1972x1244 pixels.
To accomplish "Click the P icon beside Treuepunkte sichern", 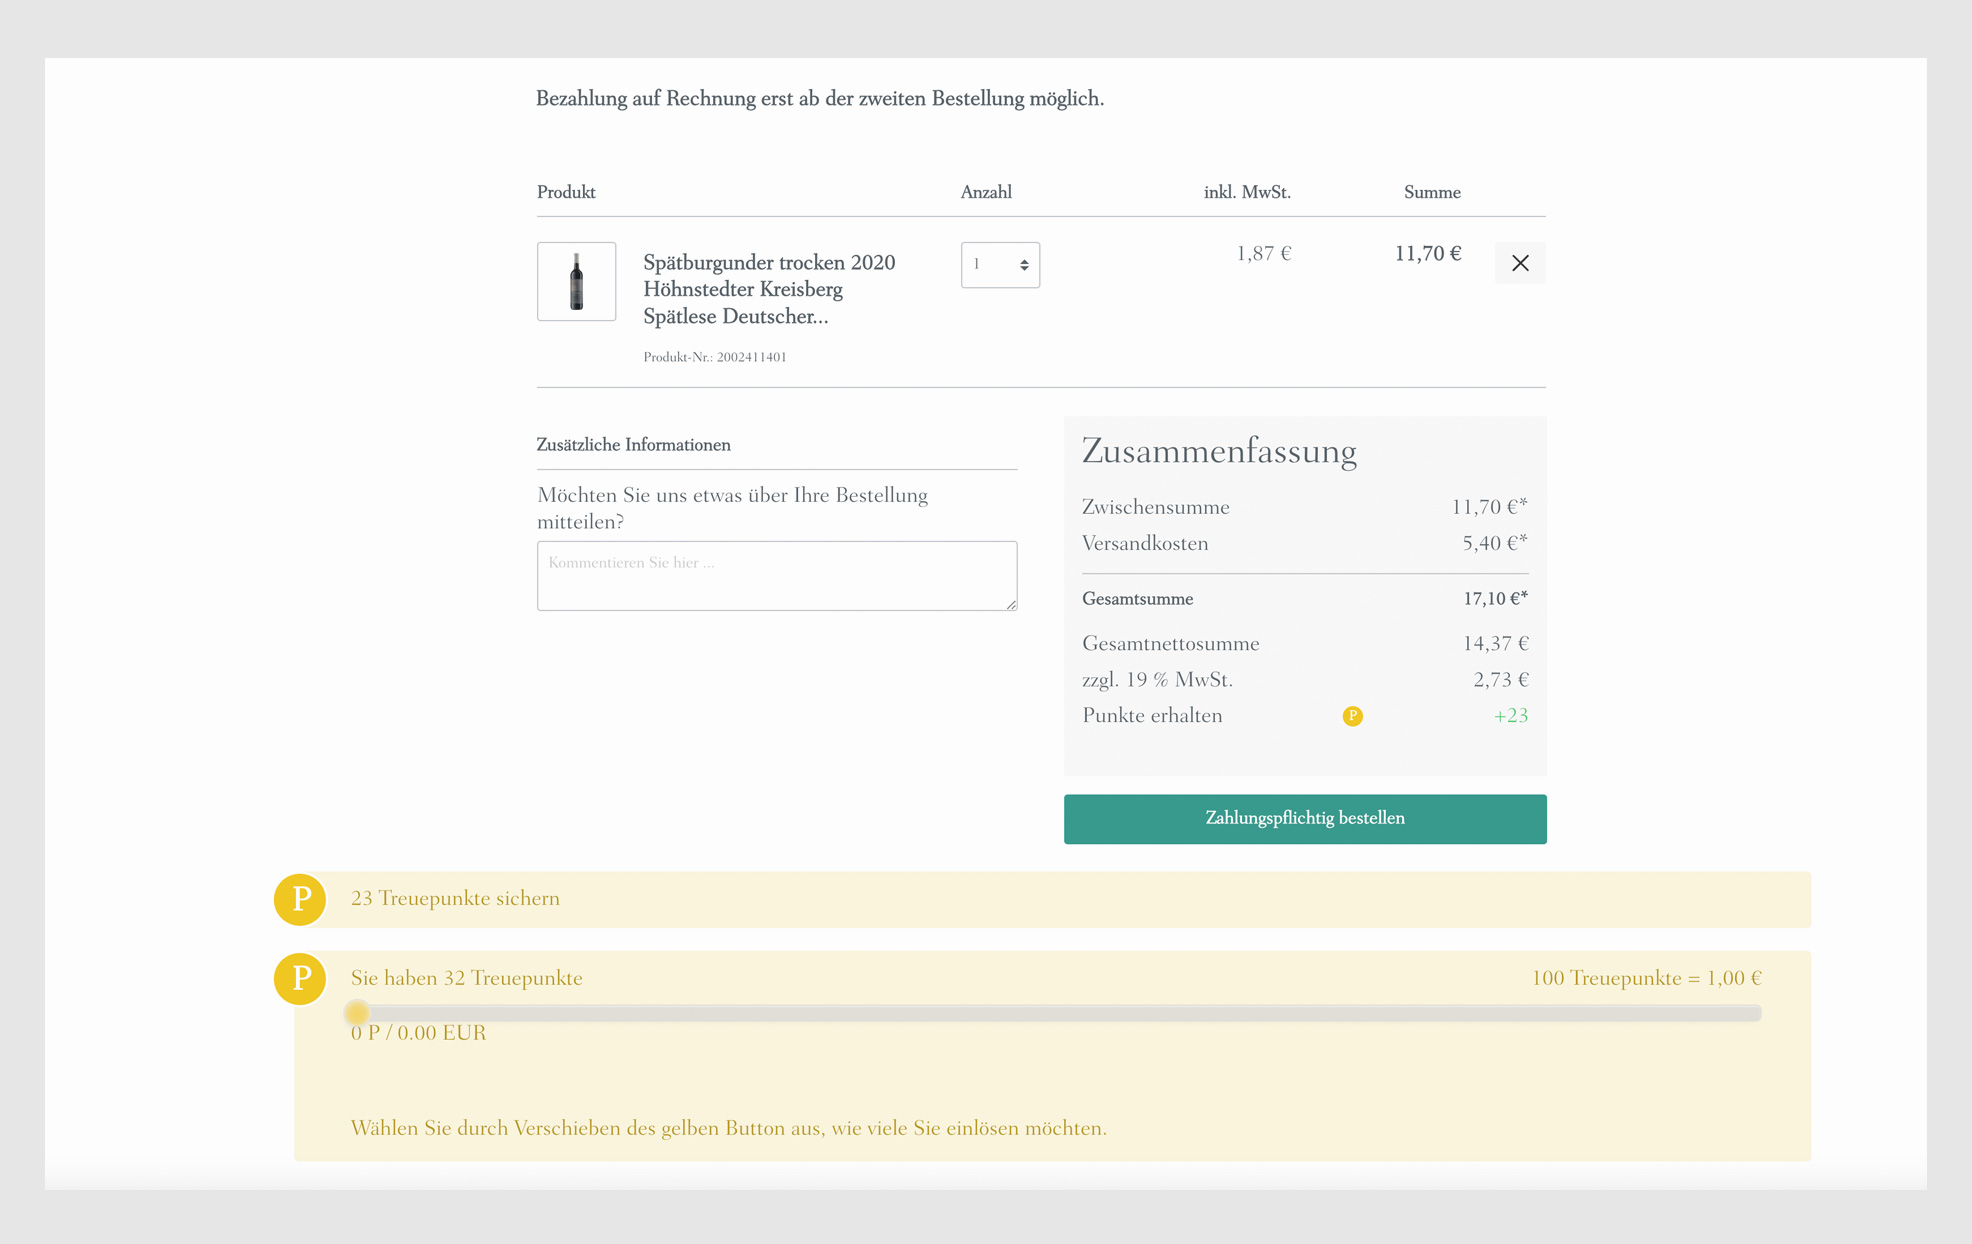I will pos(300,899).
